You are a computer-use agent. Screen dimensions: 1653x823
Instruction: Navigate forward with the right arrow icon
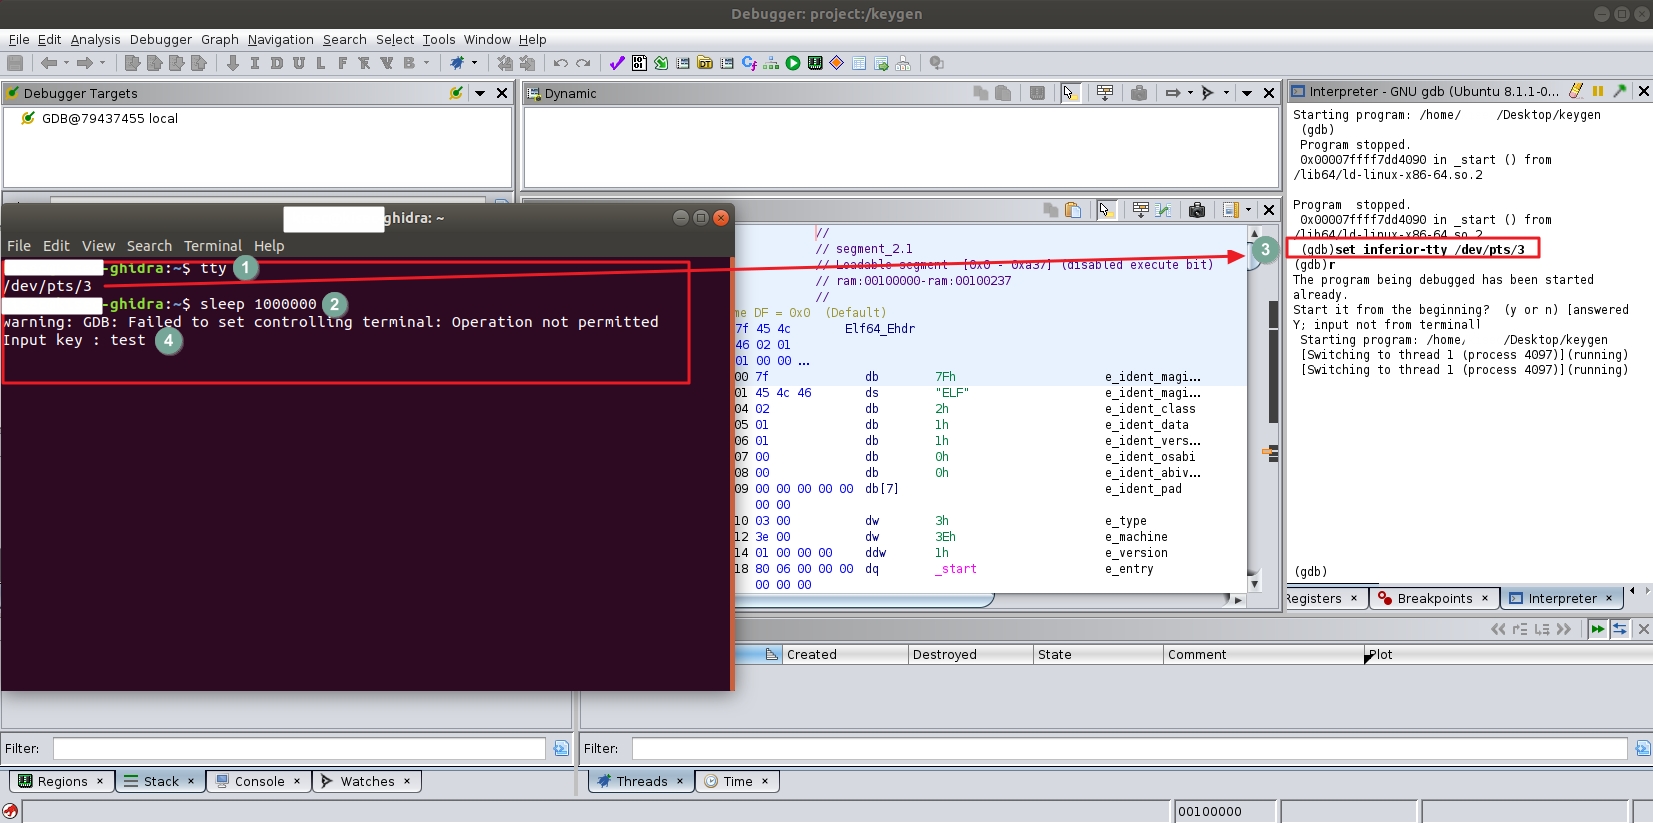tap(84, 63)
